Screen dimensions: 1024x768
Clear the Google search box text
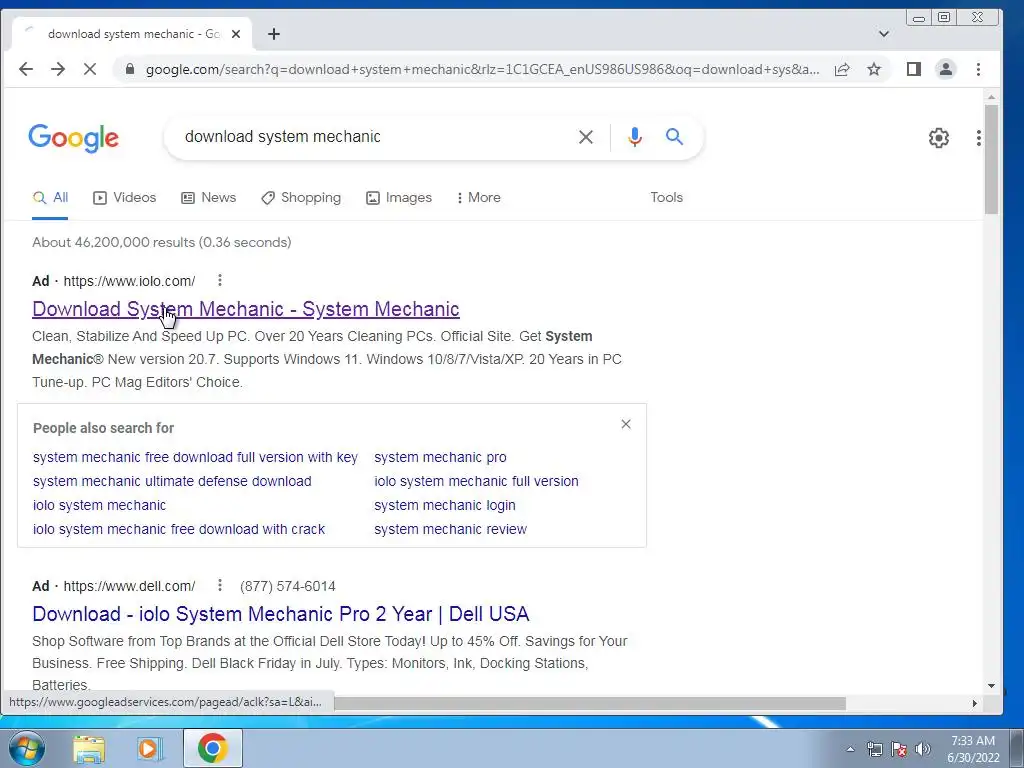pos(586,137)
